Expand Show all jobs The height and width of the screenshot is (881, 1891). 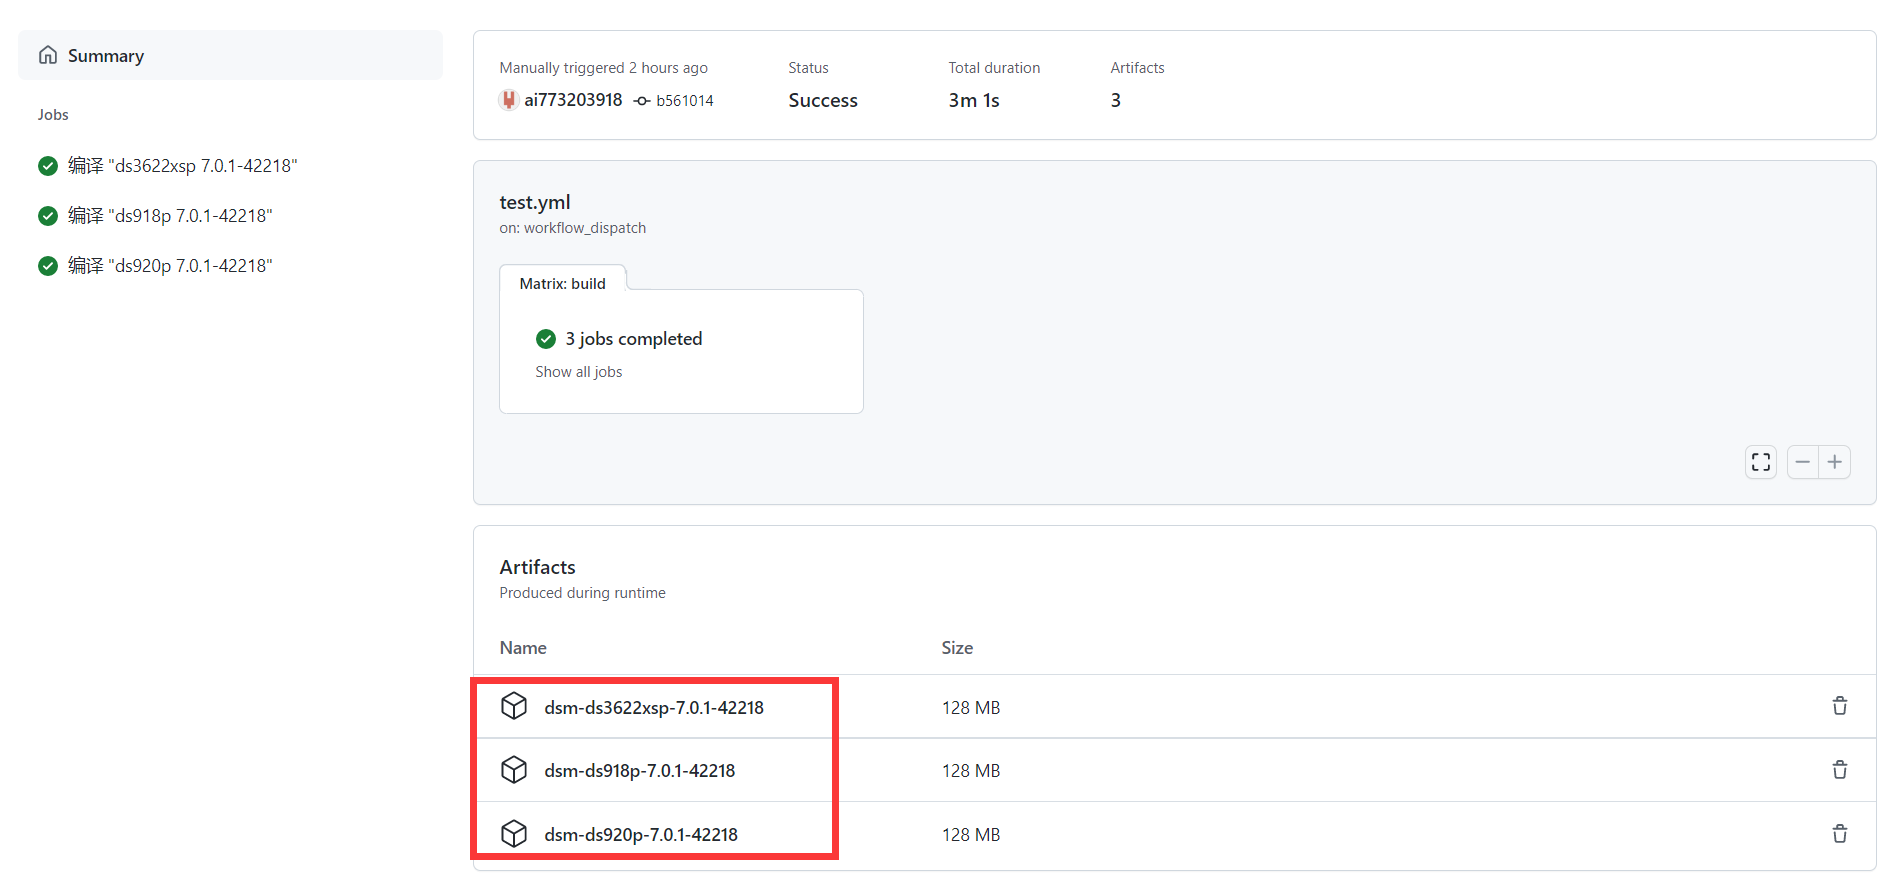click(579, 372)
